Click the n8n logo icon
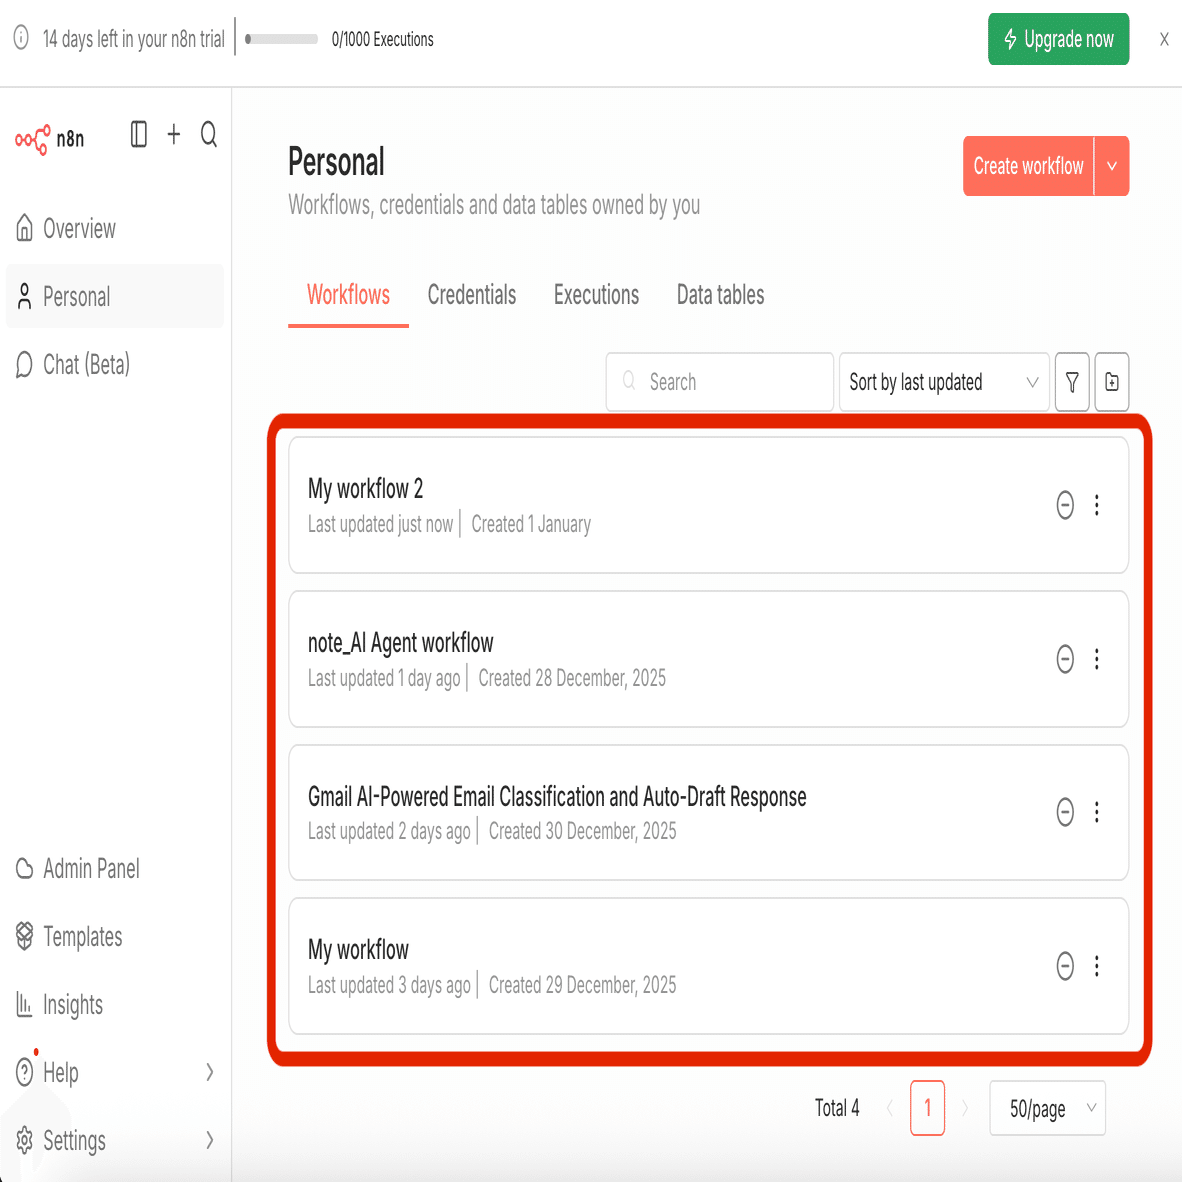This screenshot has height=1182, width=1182. tap(33, 139)
